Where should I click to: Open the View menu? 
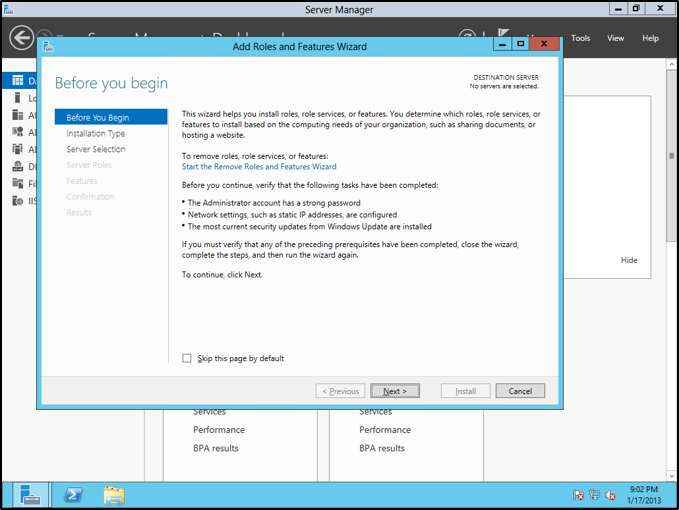[615, 38]
